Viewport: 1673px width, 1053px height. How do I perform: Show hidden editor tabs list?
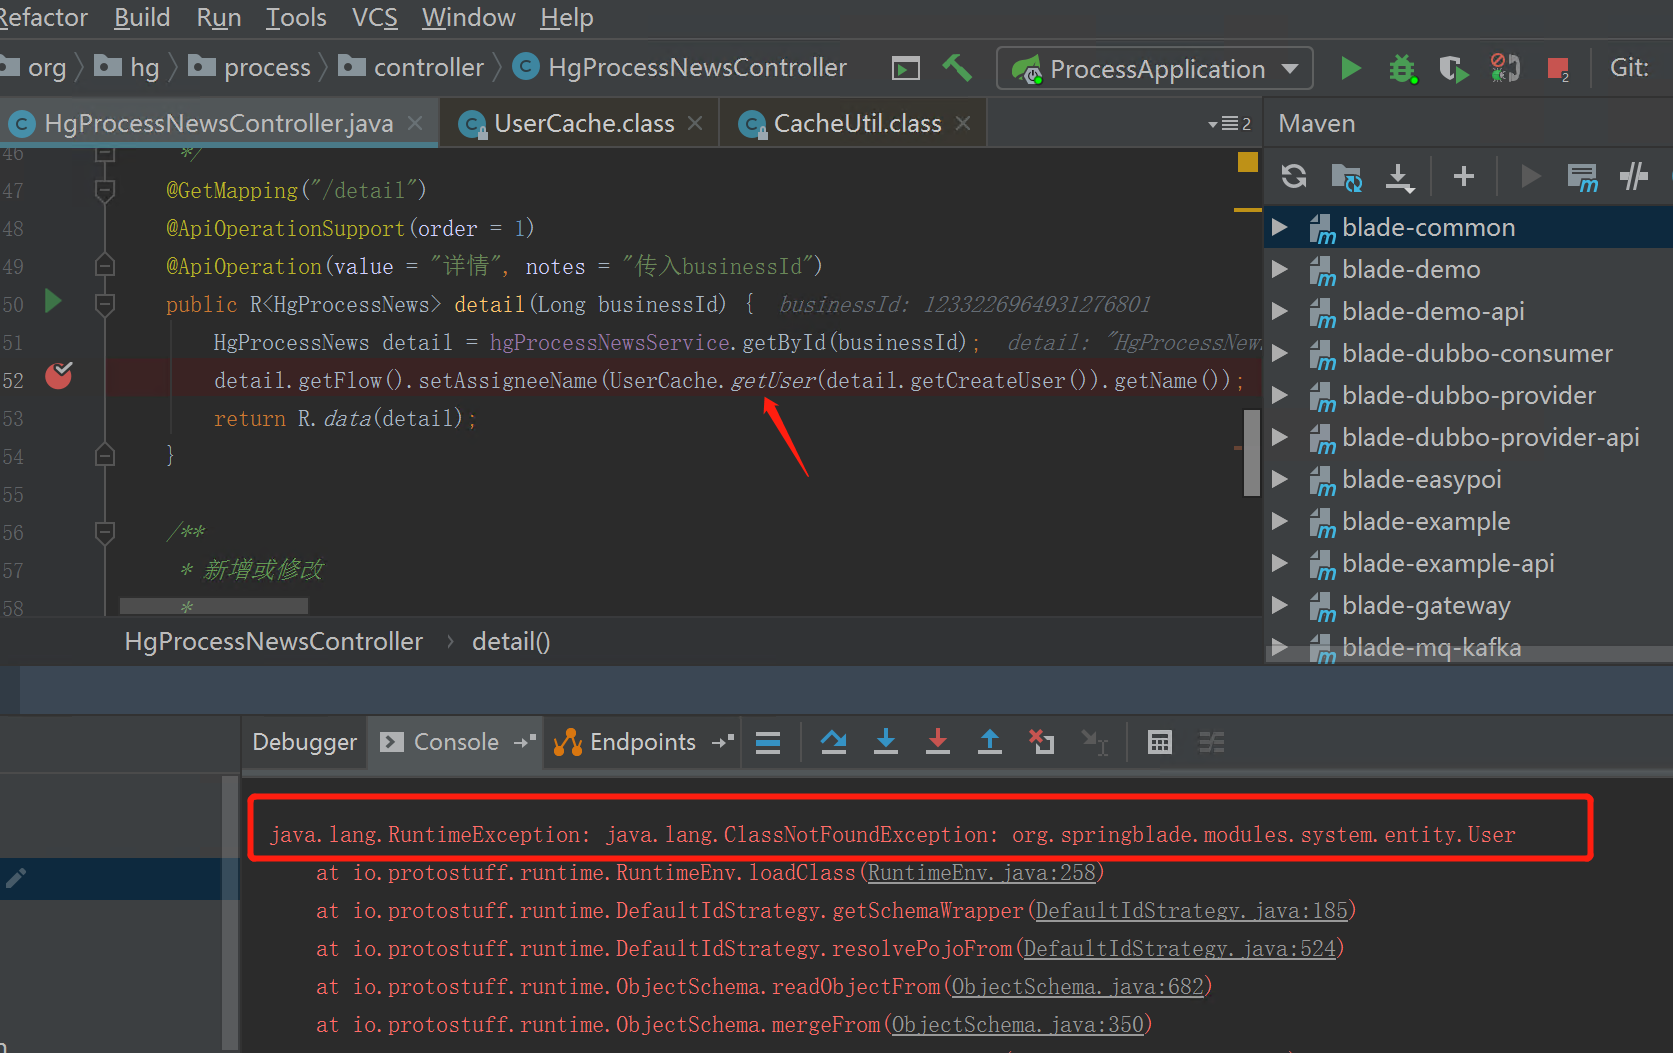tap(1230, 124)
